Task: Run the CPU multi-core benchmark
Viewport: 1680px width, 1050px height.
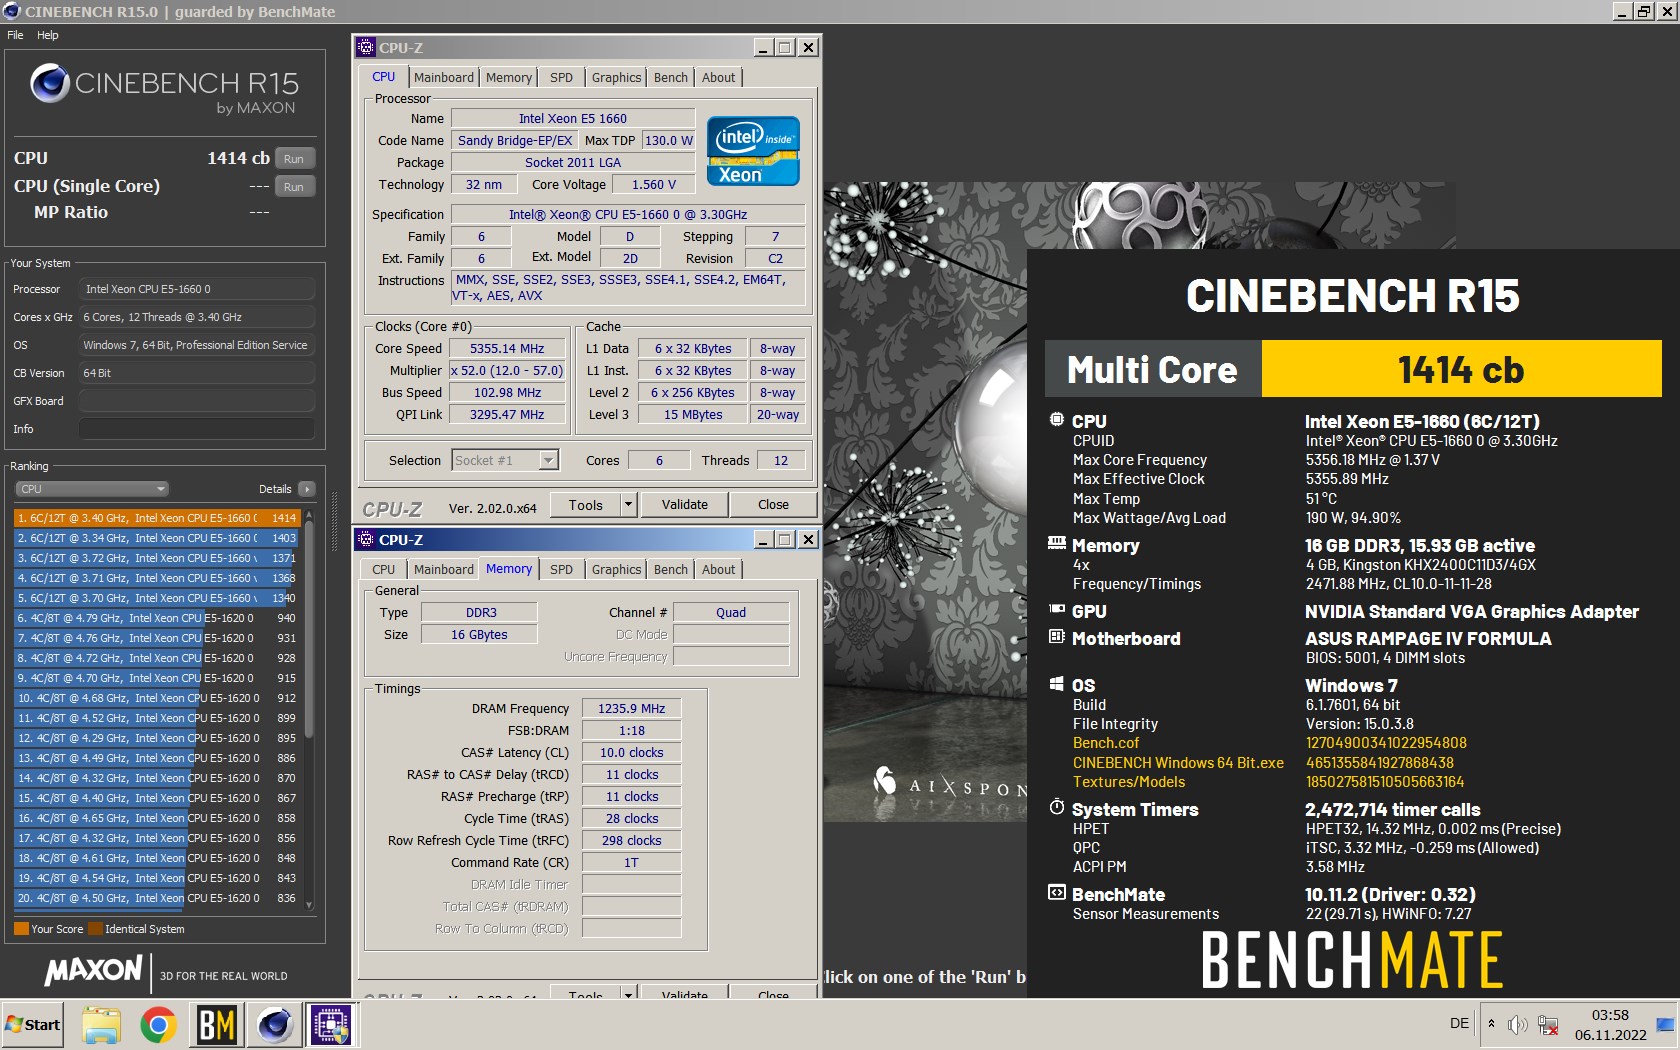Action: click(293, 158)
